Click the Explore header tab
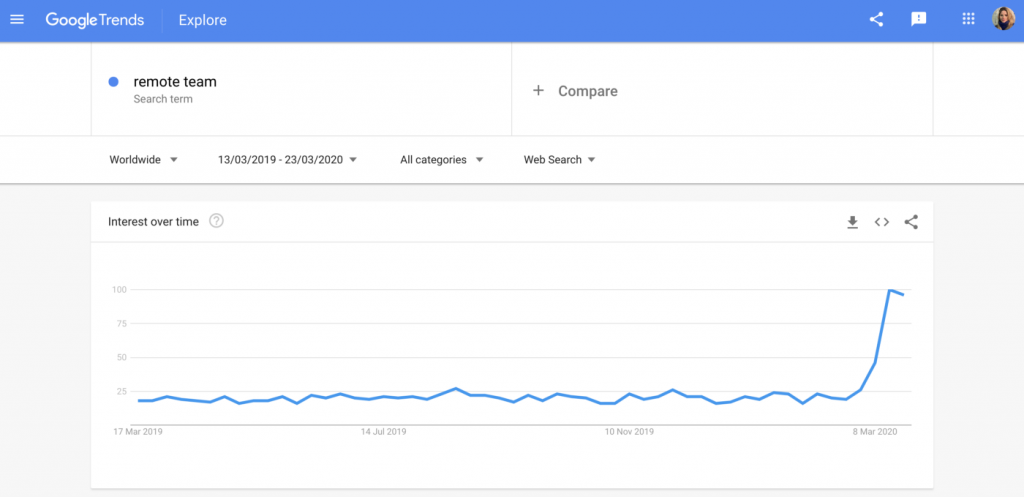The width and height of the screenshot is (1024, 497). point(202,20)
